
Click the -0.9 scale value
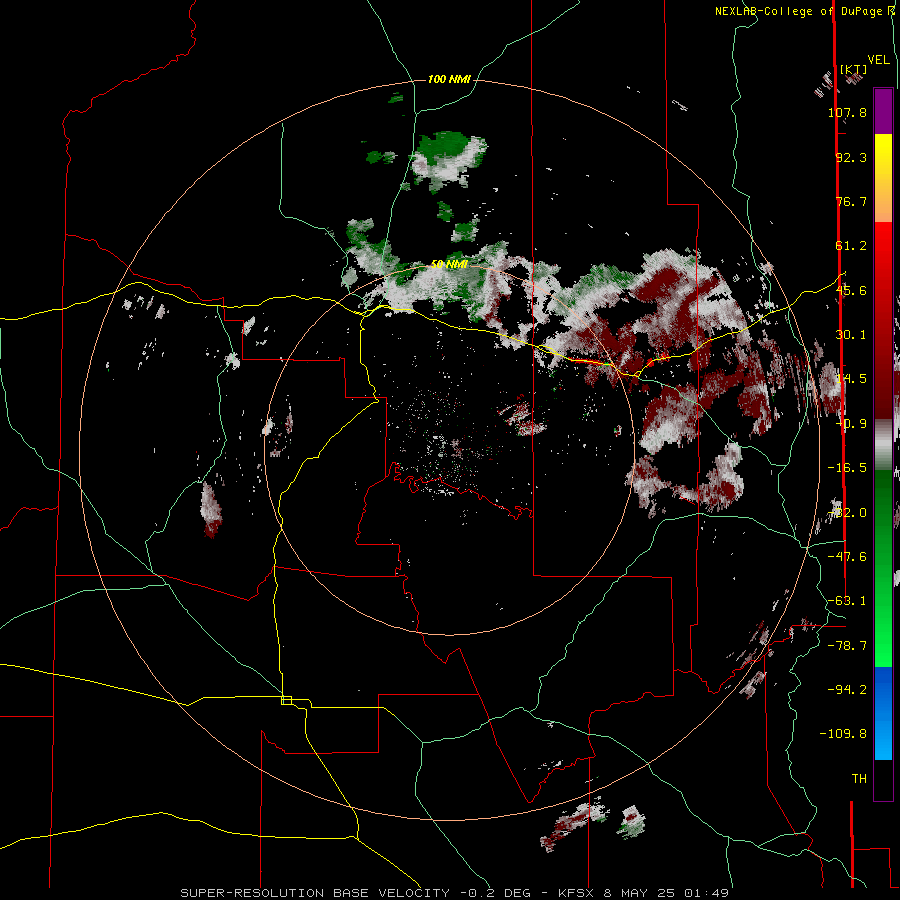click(x=851, y=424)
